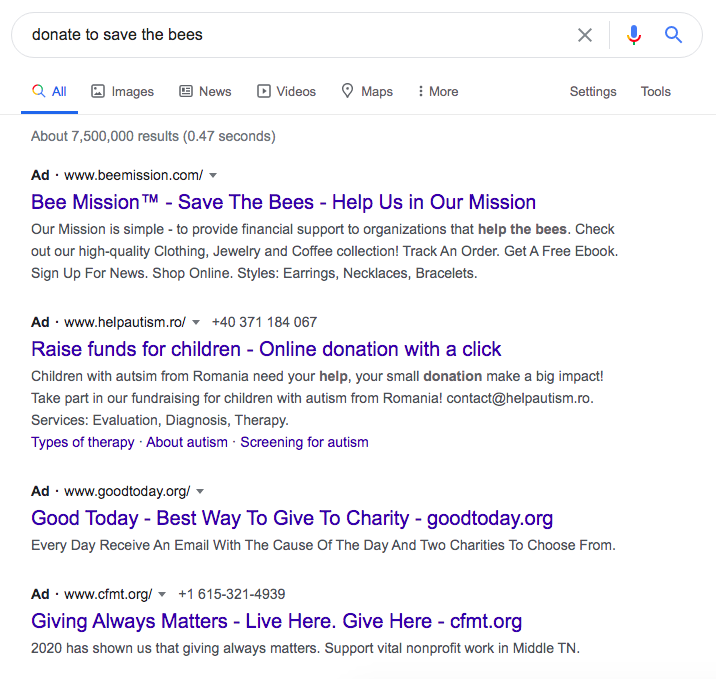Open the Videos results tab
The height and width of the screenshot is (679, 716).
pyautogui.click(x=286, y=91)
